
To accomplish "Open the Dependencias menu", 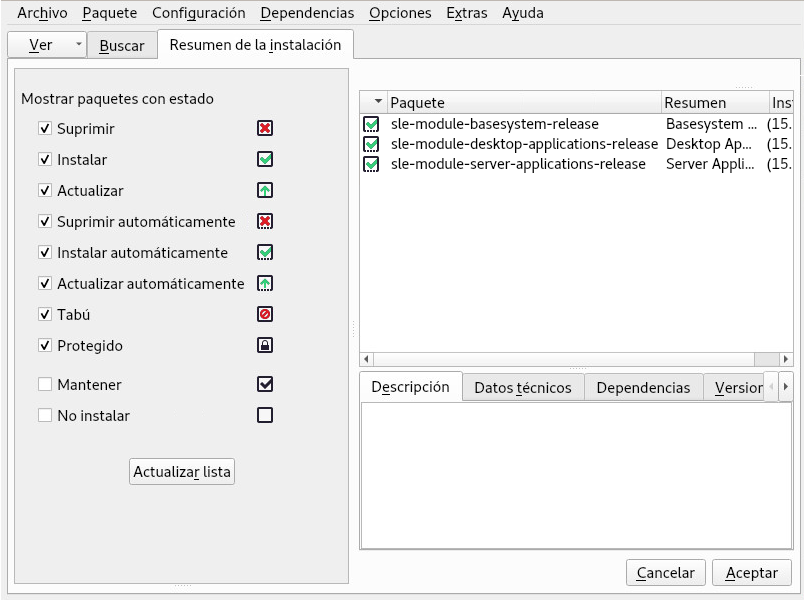I will [307, 13].
